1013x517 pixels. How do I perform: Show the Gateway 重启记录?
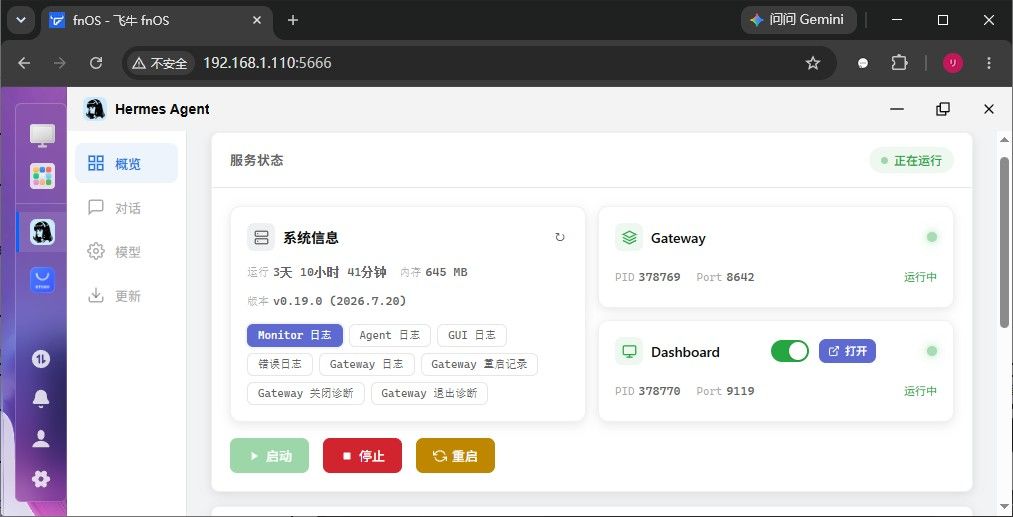tap(479, 364)
